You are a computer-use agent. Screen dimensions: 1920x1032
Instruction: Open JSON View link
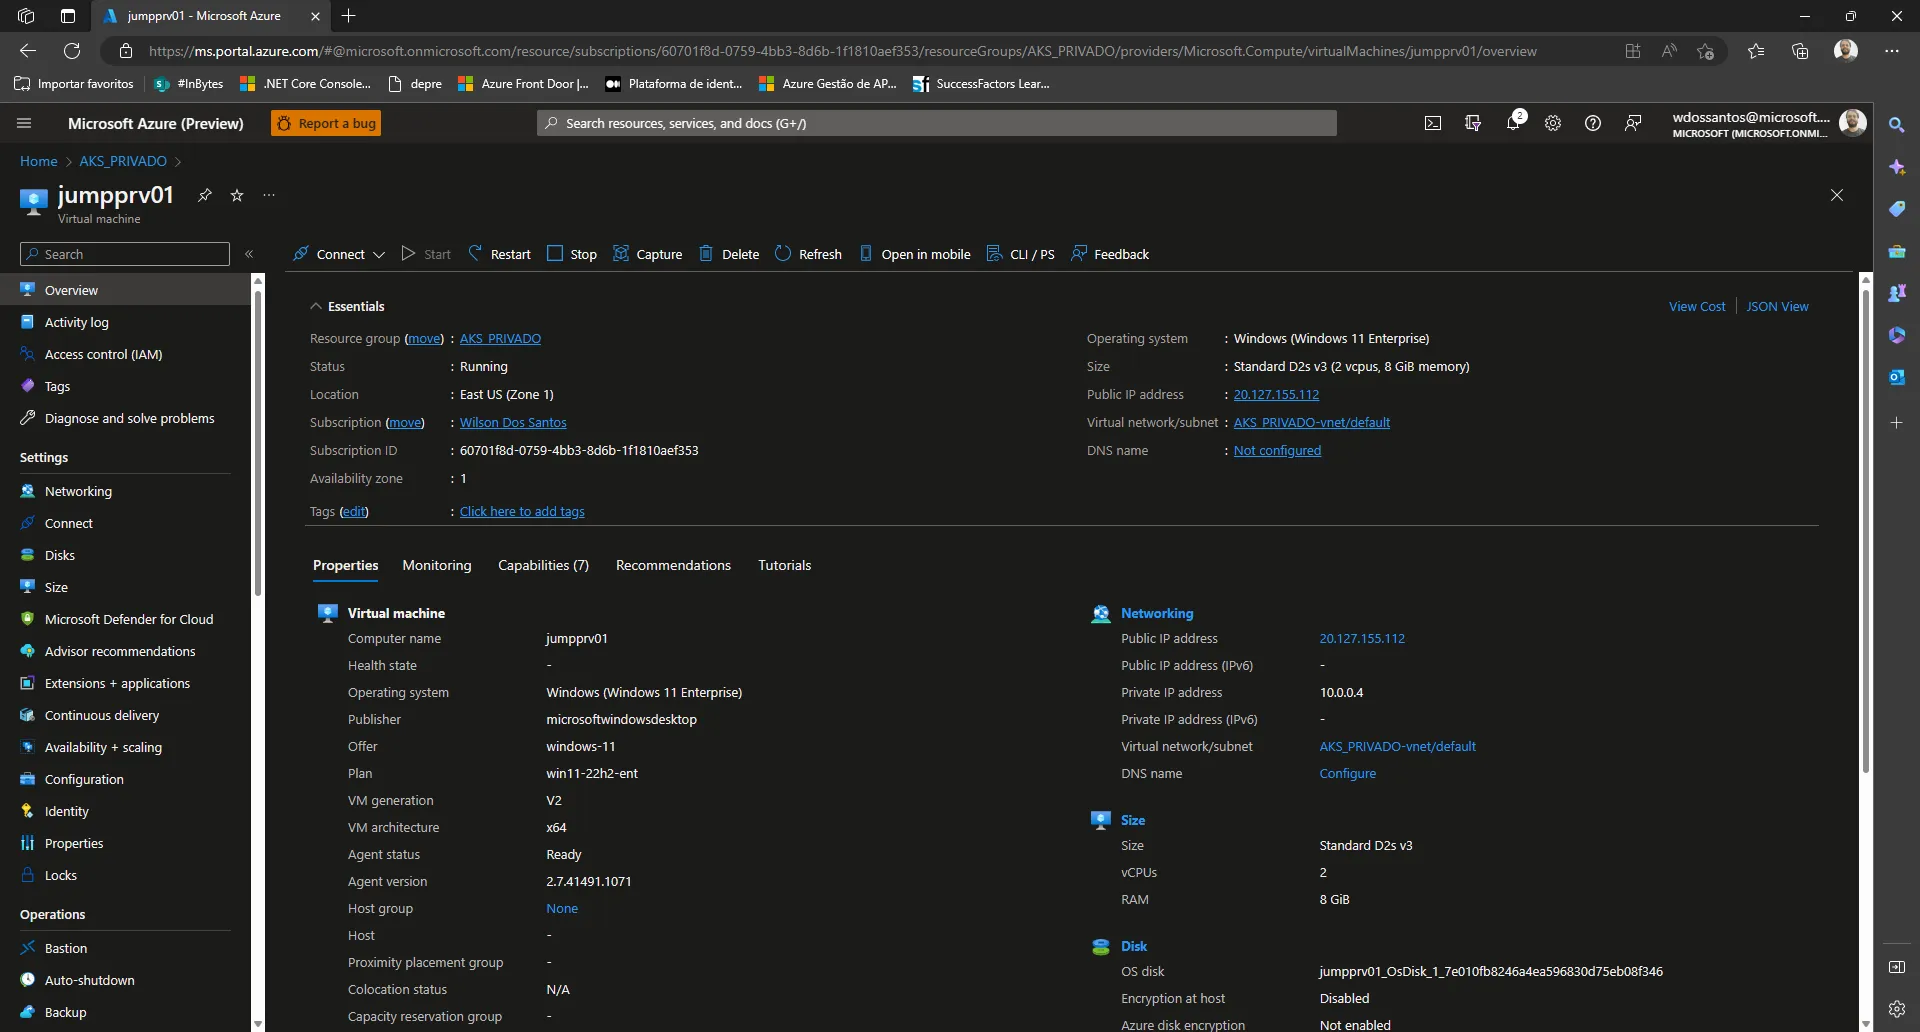click(x=1777, y=307)
